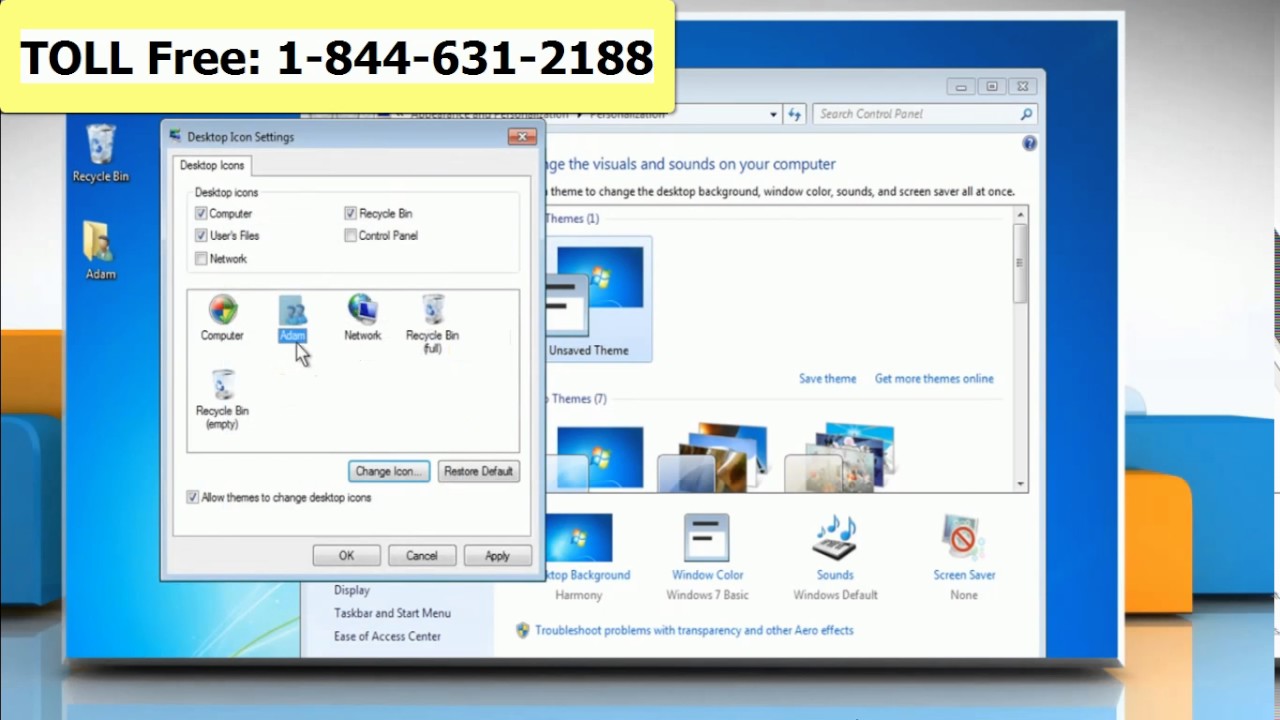
Task: Click the refresh button beside address bar
Action: click(x=794, y=114)
